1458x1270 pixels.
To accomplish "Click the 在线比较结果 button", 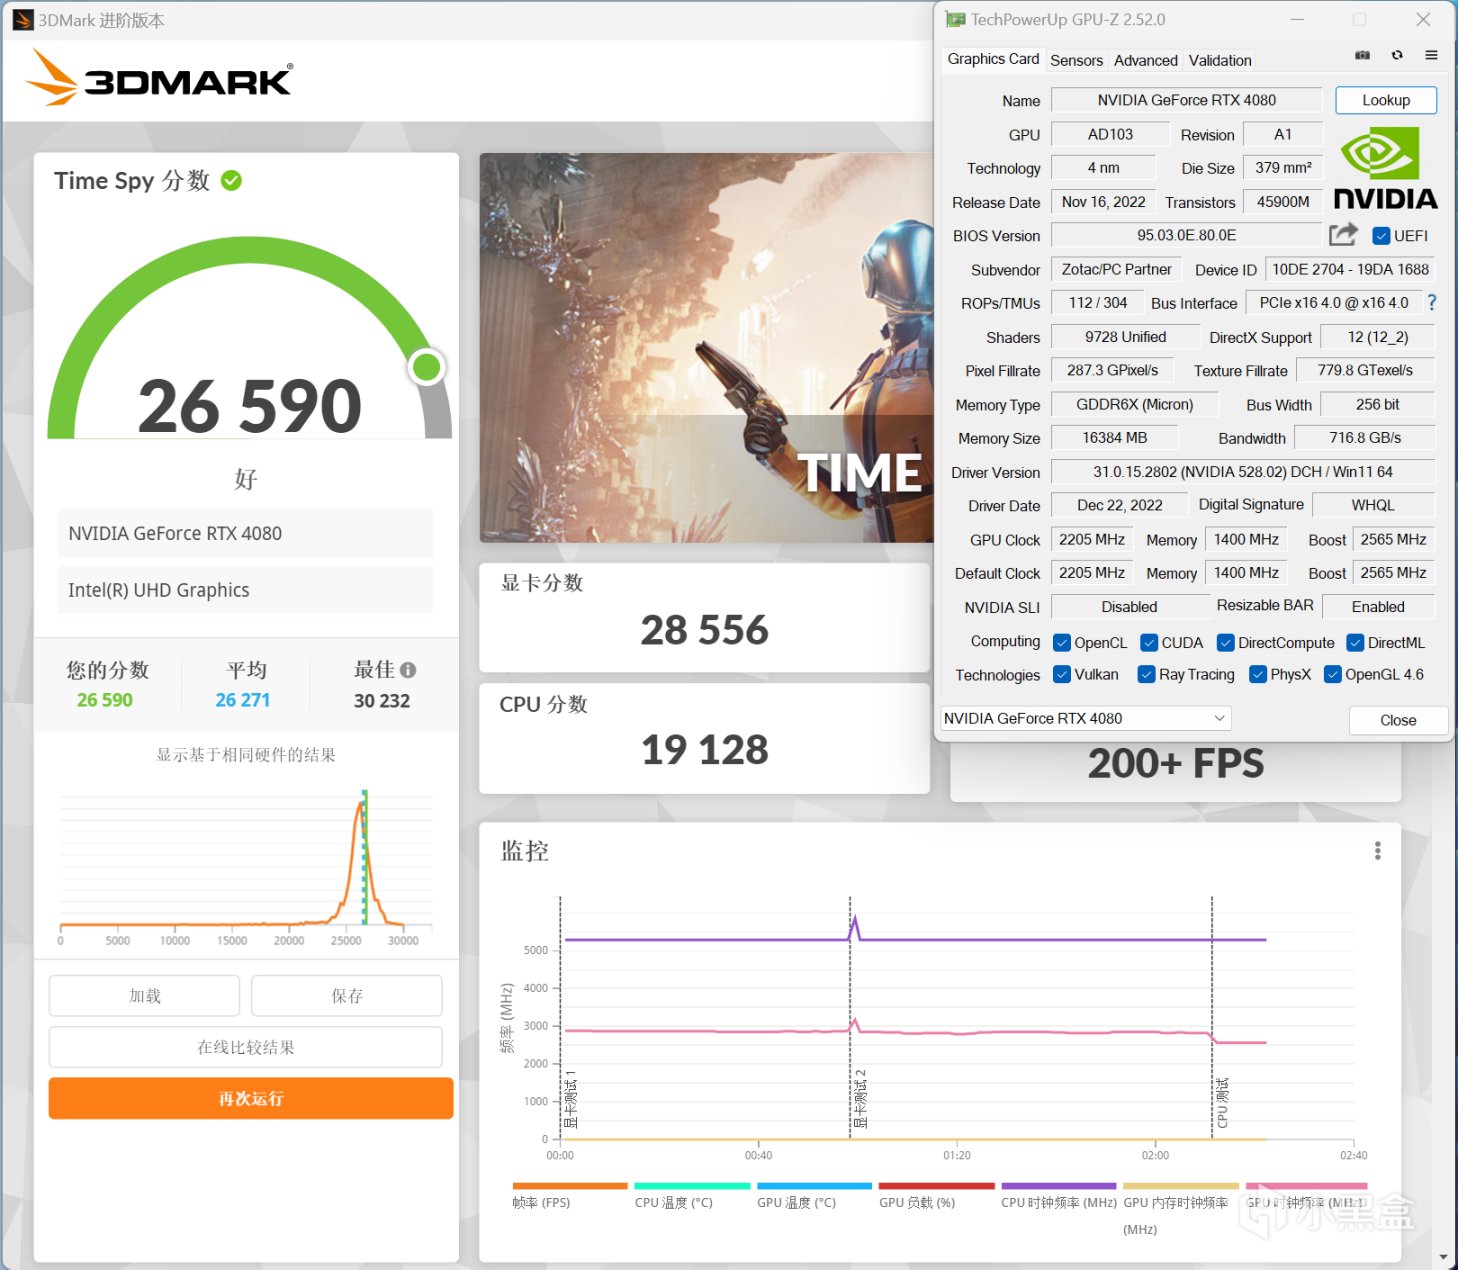I will pyautogui.click(x=246, y=1047).
